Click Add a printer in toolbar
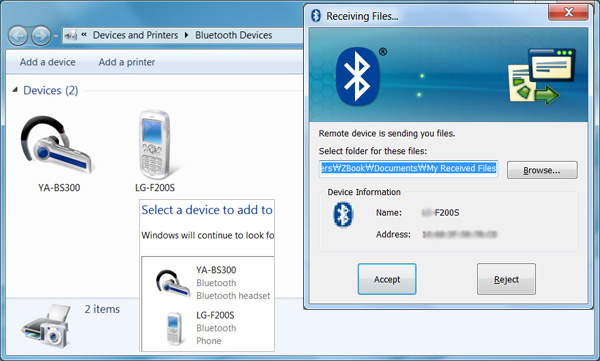Viewport: 600px width, 361px height. pyautogui.click(x=127, y=62)
